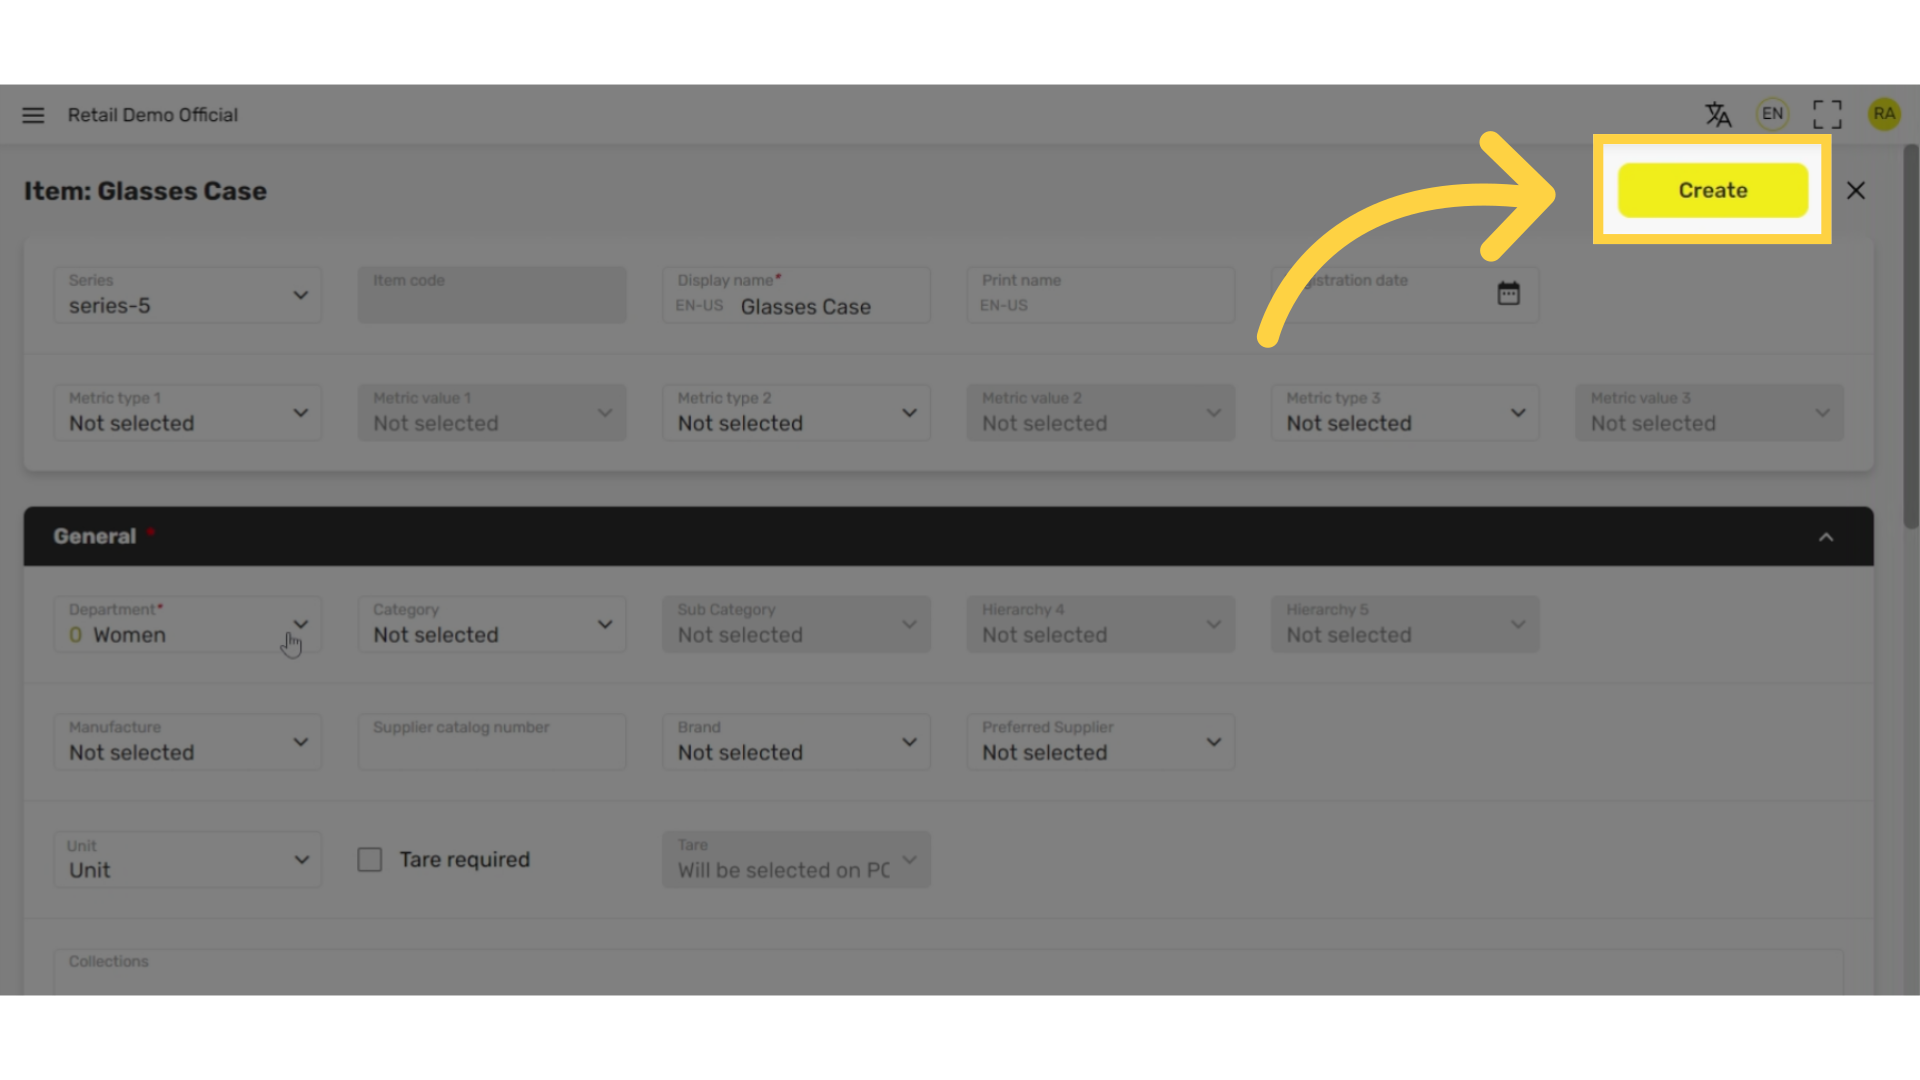
Task: Open the hamburger navigation menu
Action: [33, 115]
